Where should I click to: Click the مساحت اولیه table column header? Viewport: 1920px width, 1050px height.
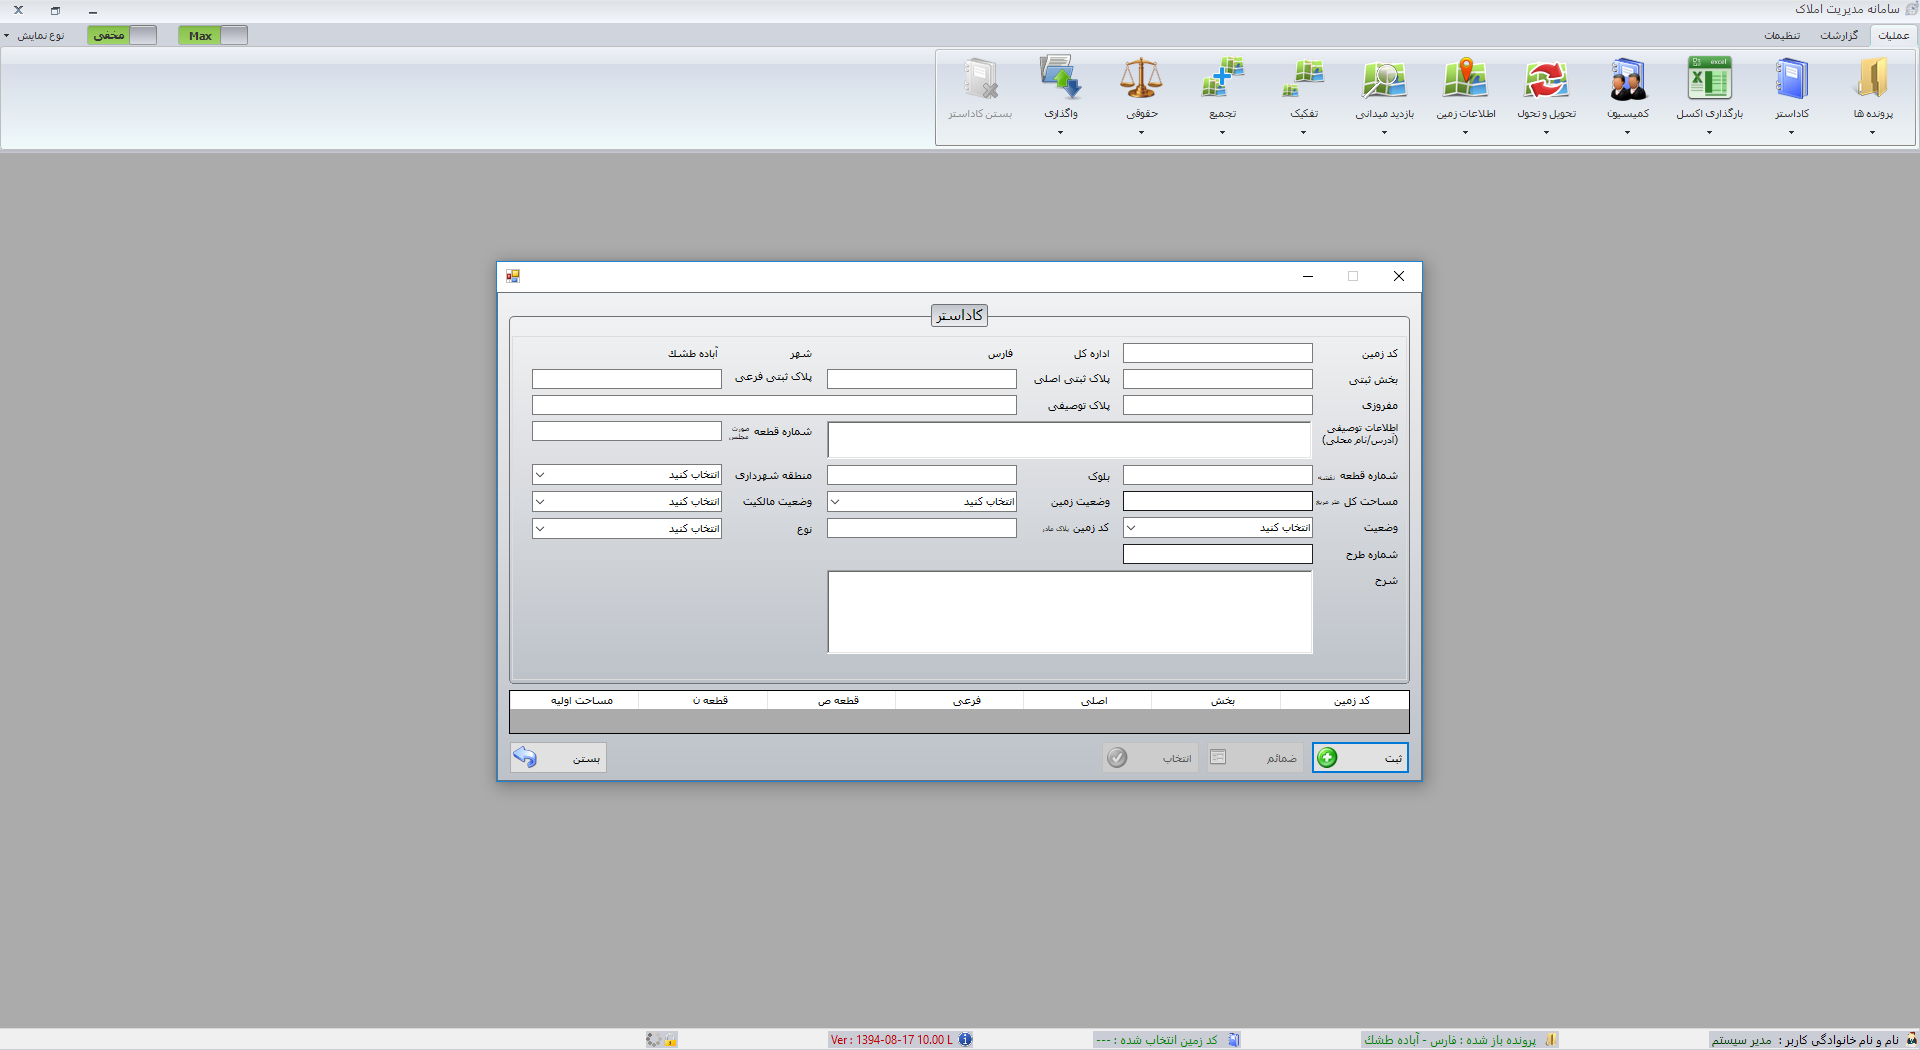click(575, 700)
